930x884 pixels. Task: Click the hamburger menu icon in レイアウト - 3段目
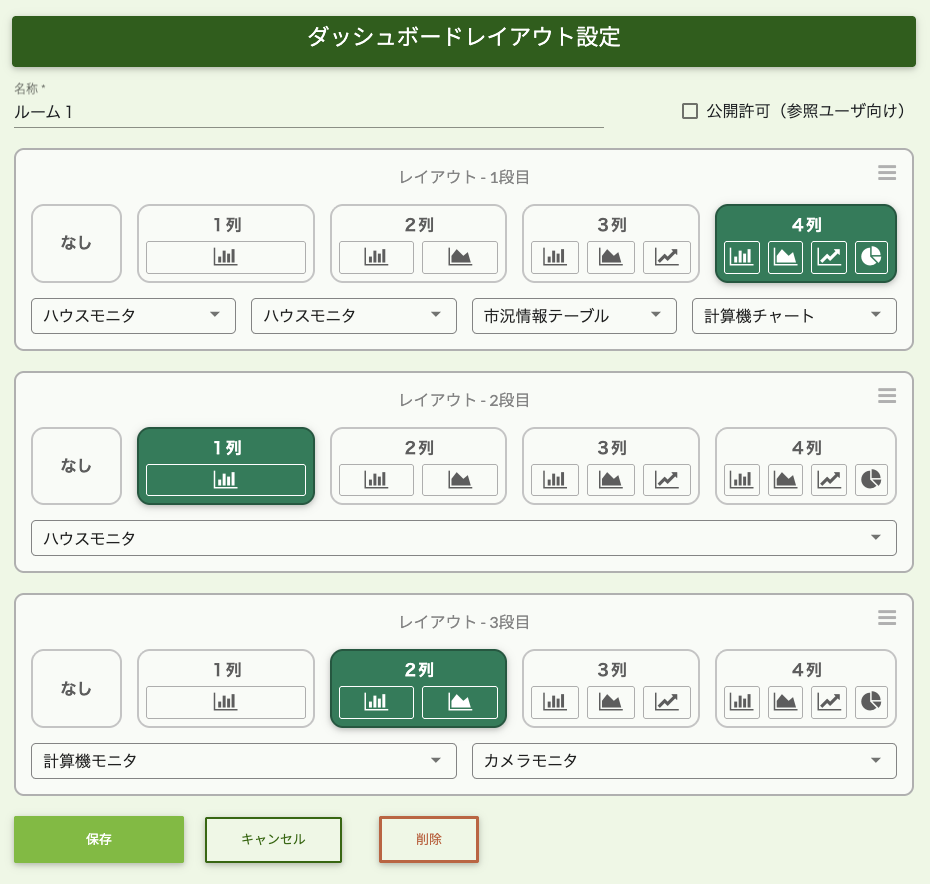[886, 618]
